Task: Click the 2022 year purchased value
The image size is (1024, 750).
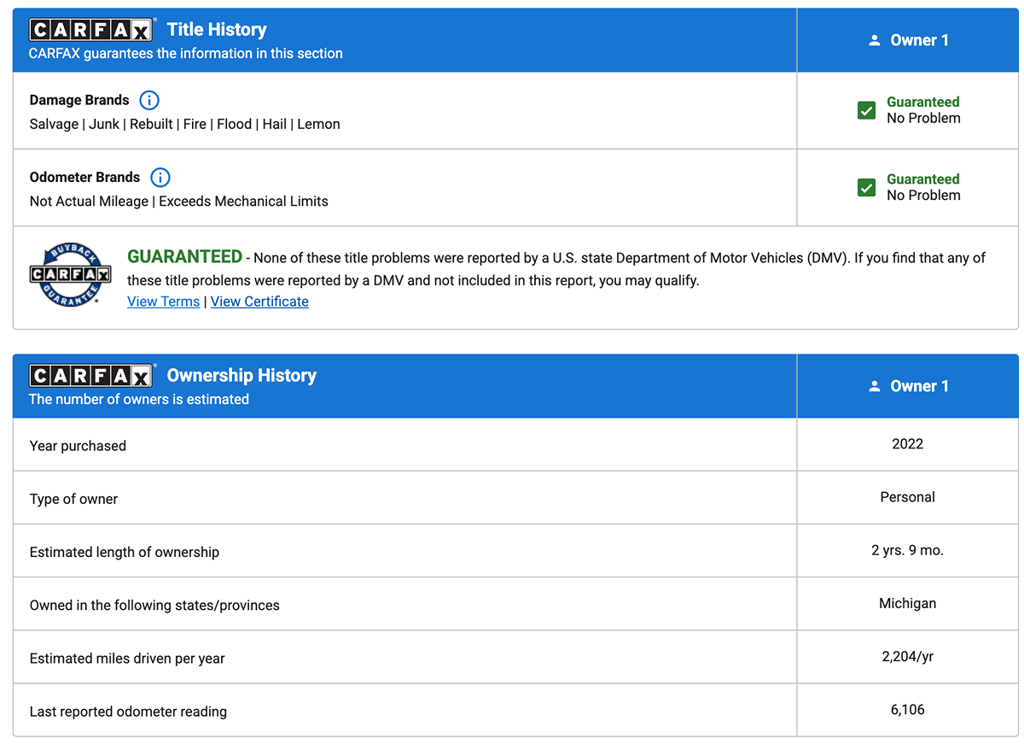Action: tap(907, 444)
